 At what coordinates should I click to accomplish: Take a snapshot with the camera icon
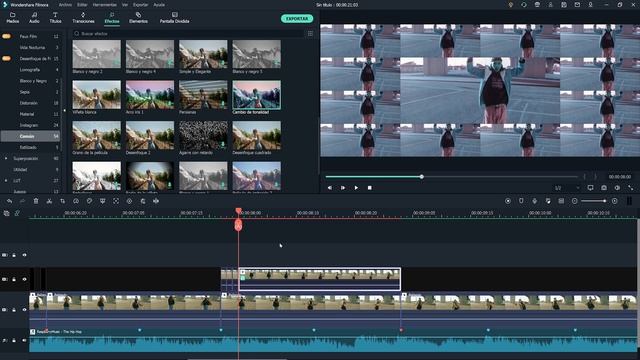[604, 188]
